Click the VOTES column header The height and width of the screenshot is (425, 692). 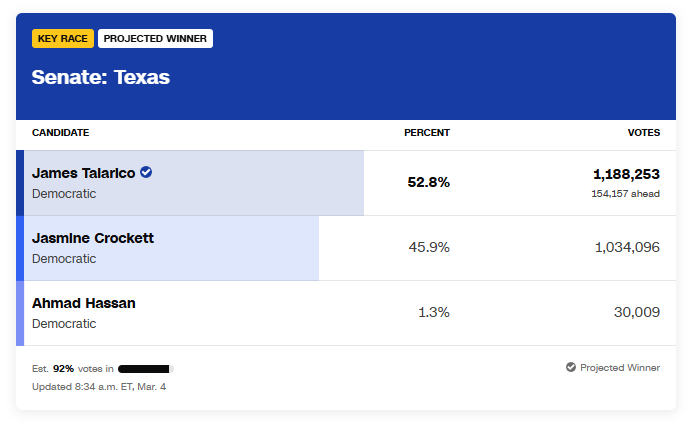pos(643,133)
